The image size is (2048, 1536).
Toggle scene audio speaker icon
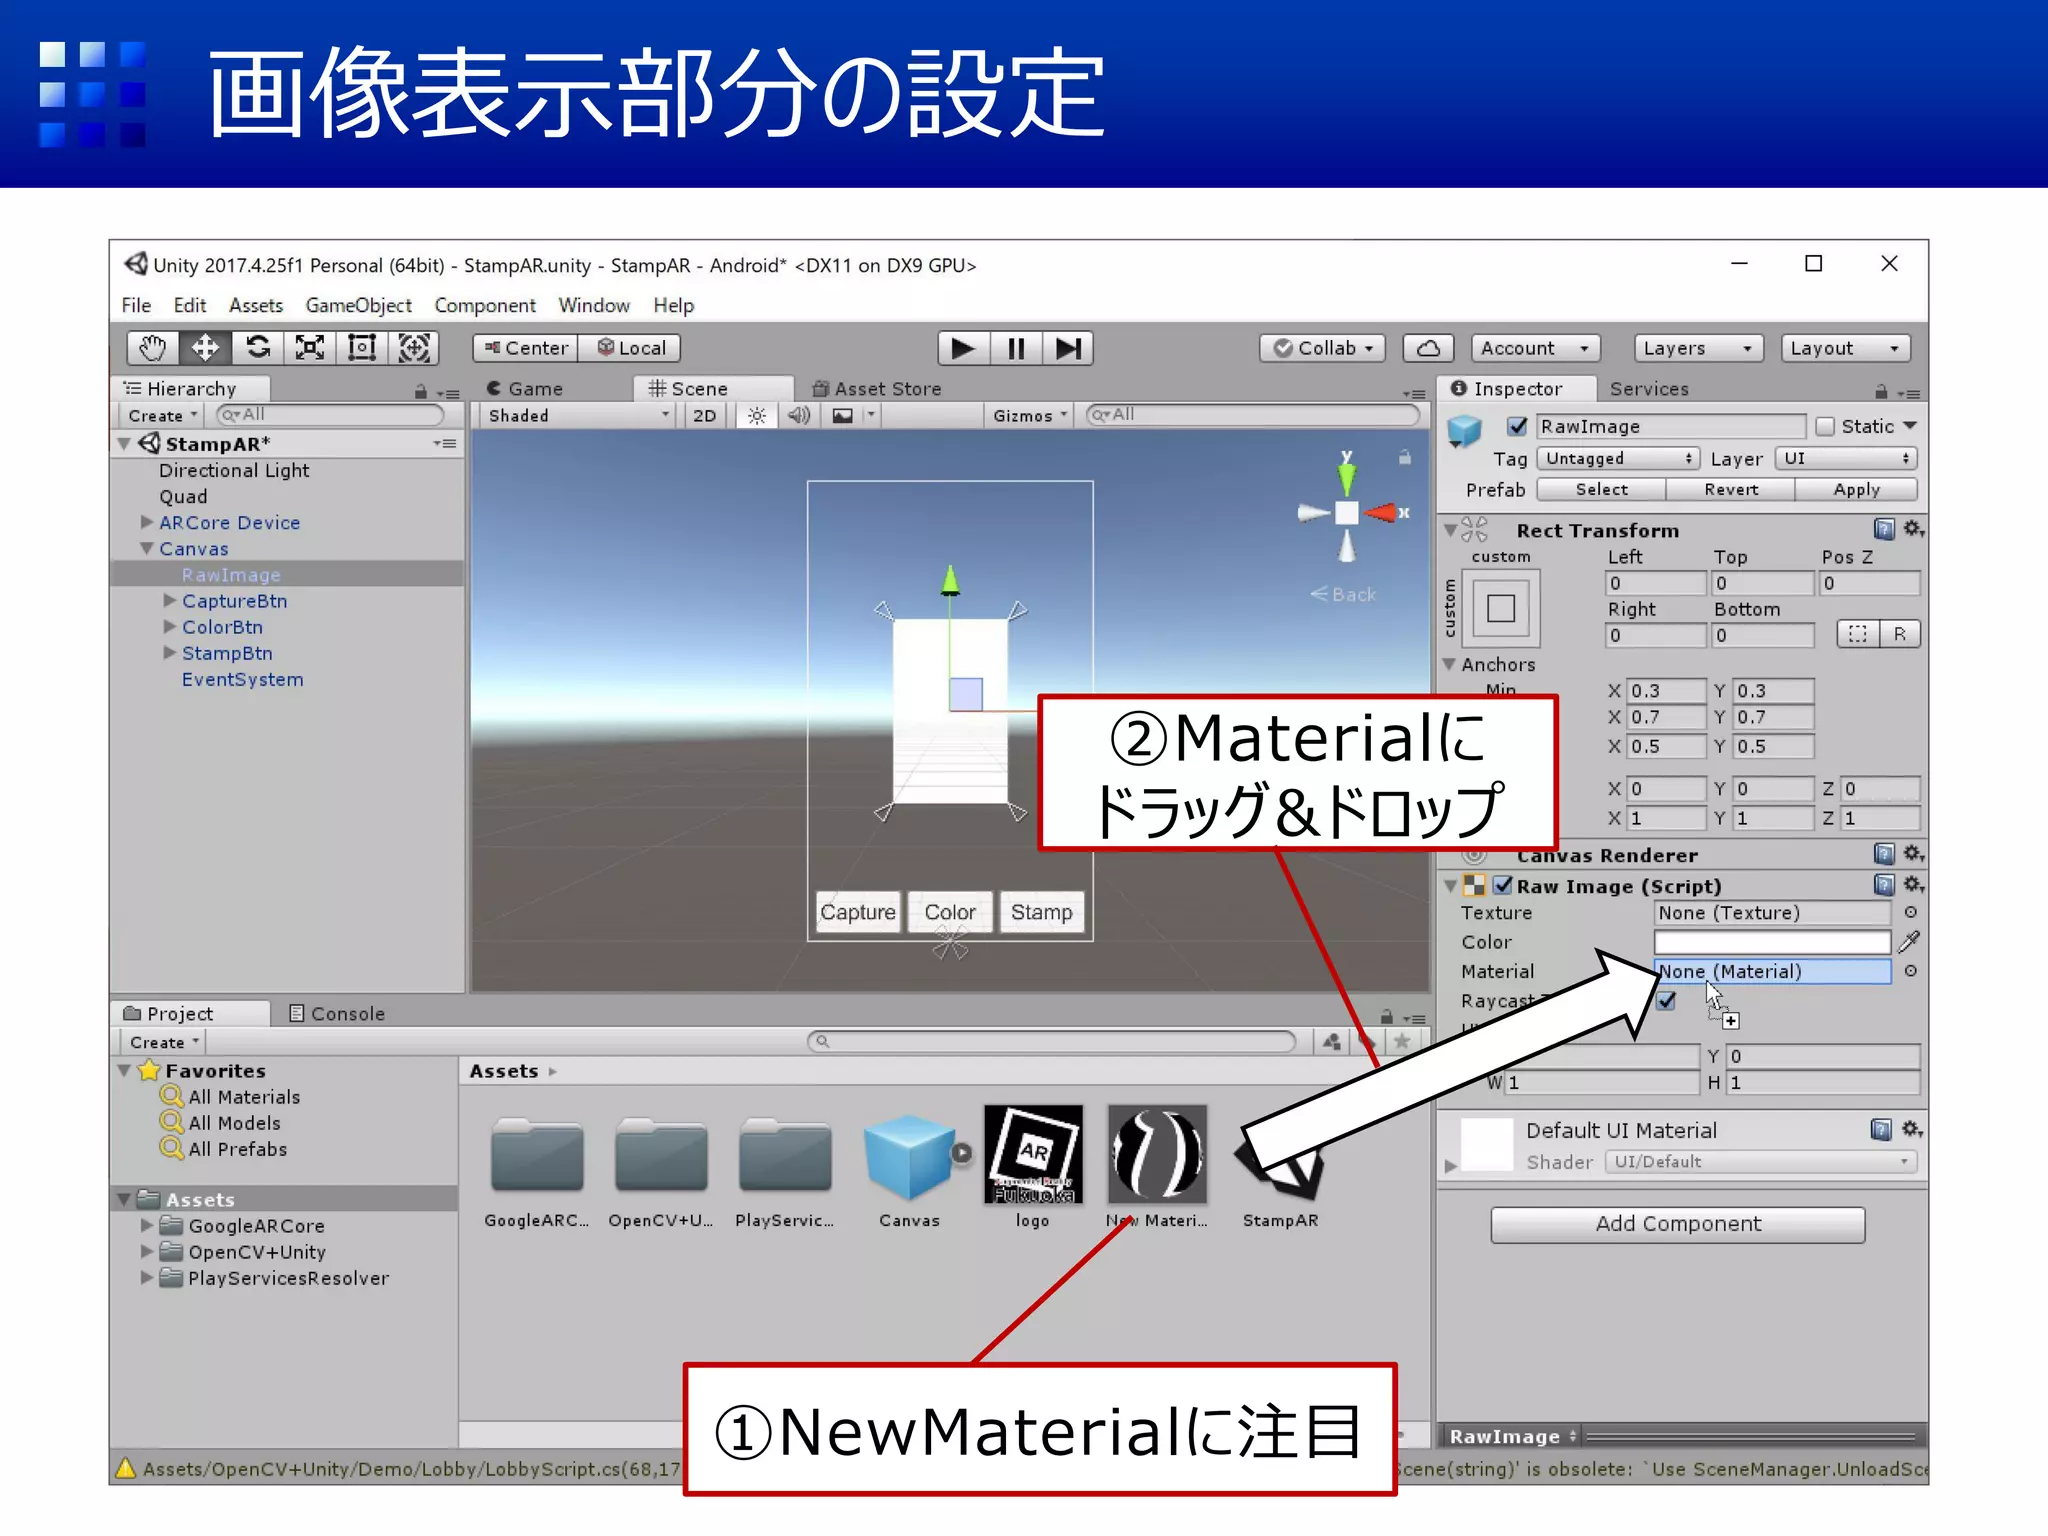(799, 416)
